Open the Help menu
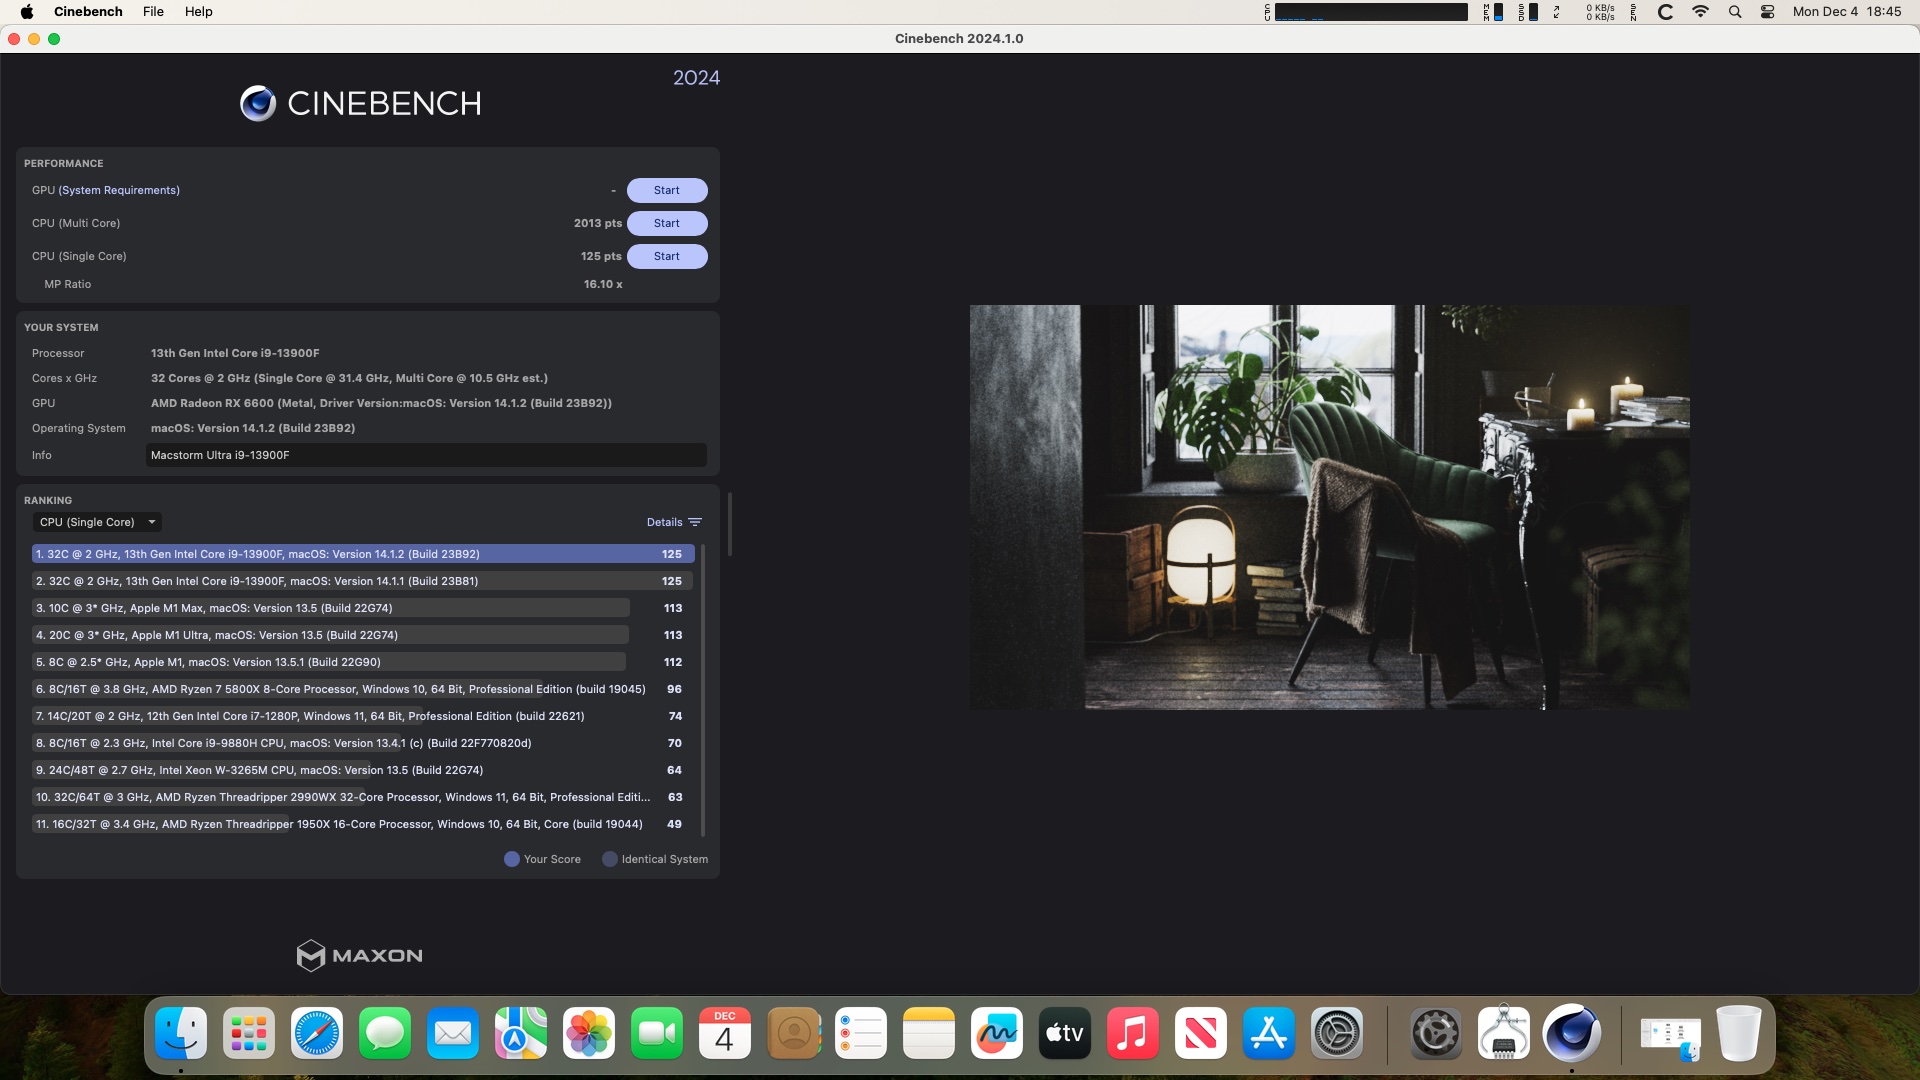 coord(198,12)
